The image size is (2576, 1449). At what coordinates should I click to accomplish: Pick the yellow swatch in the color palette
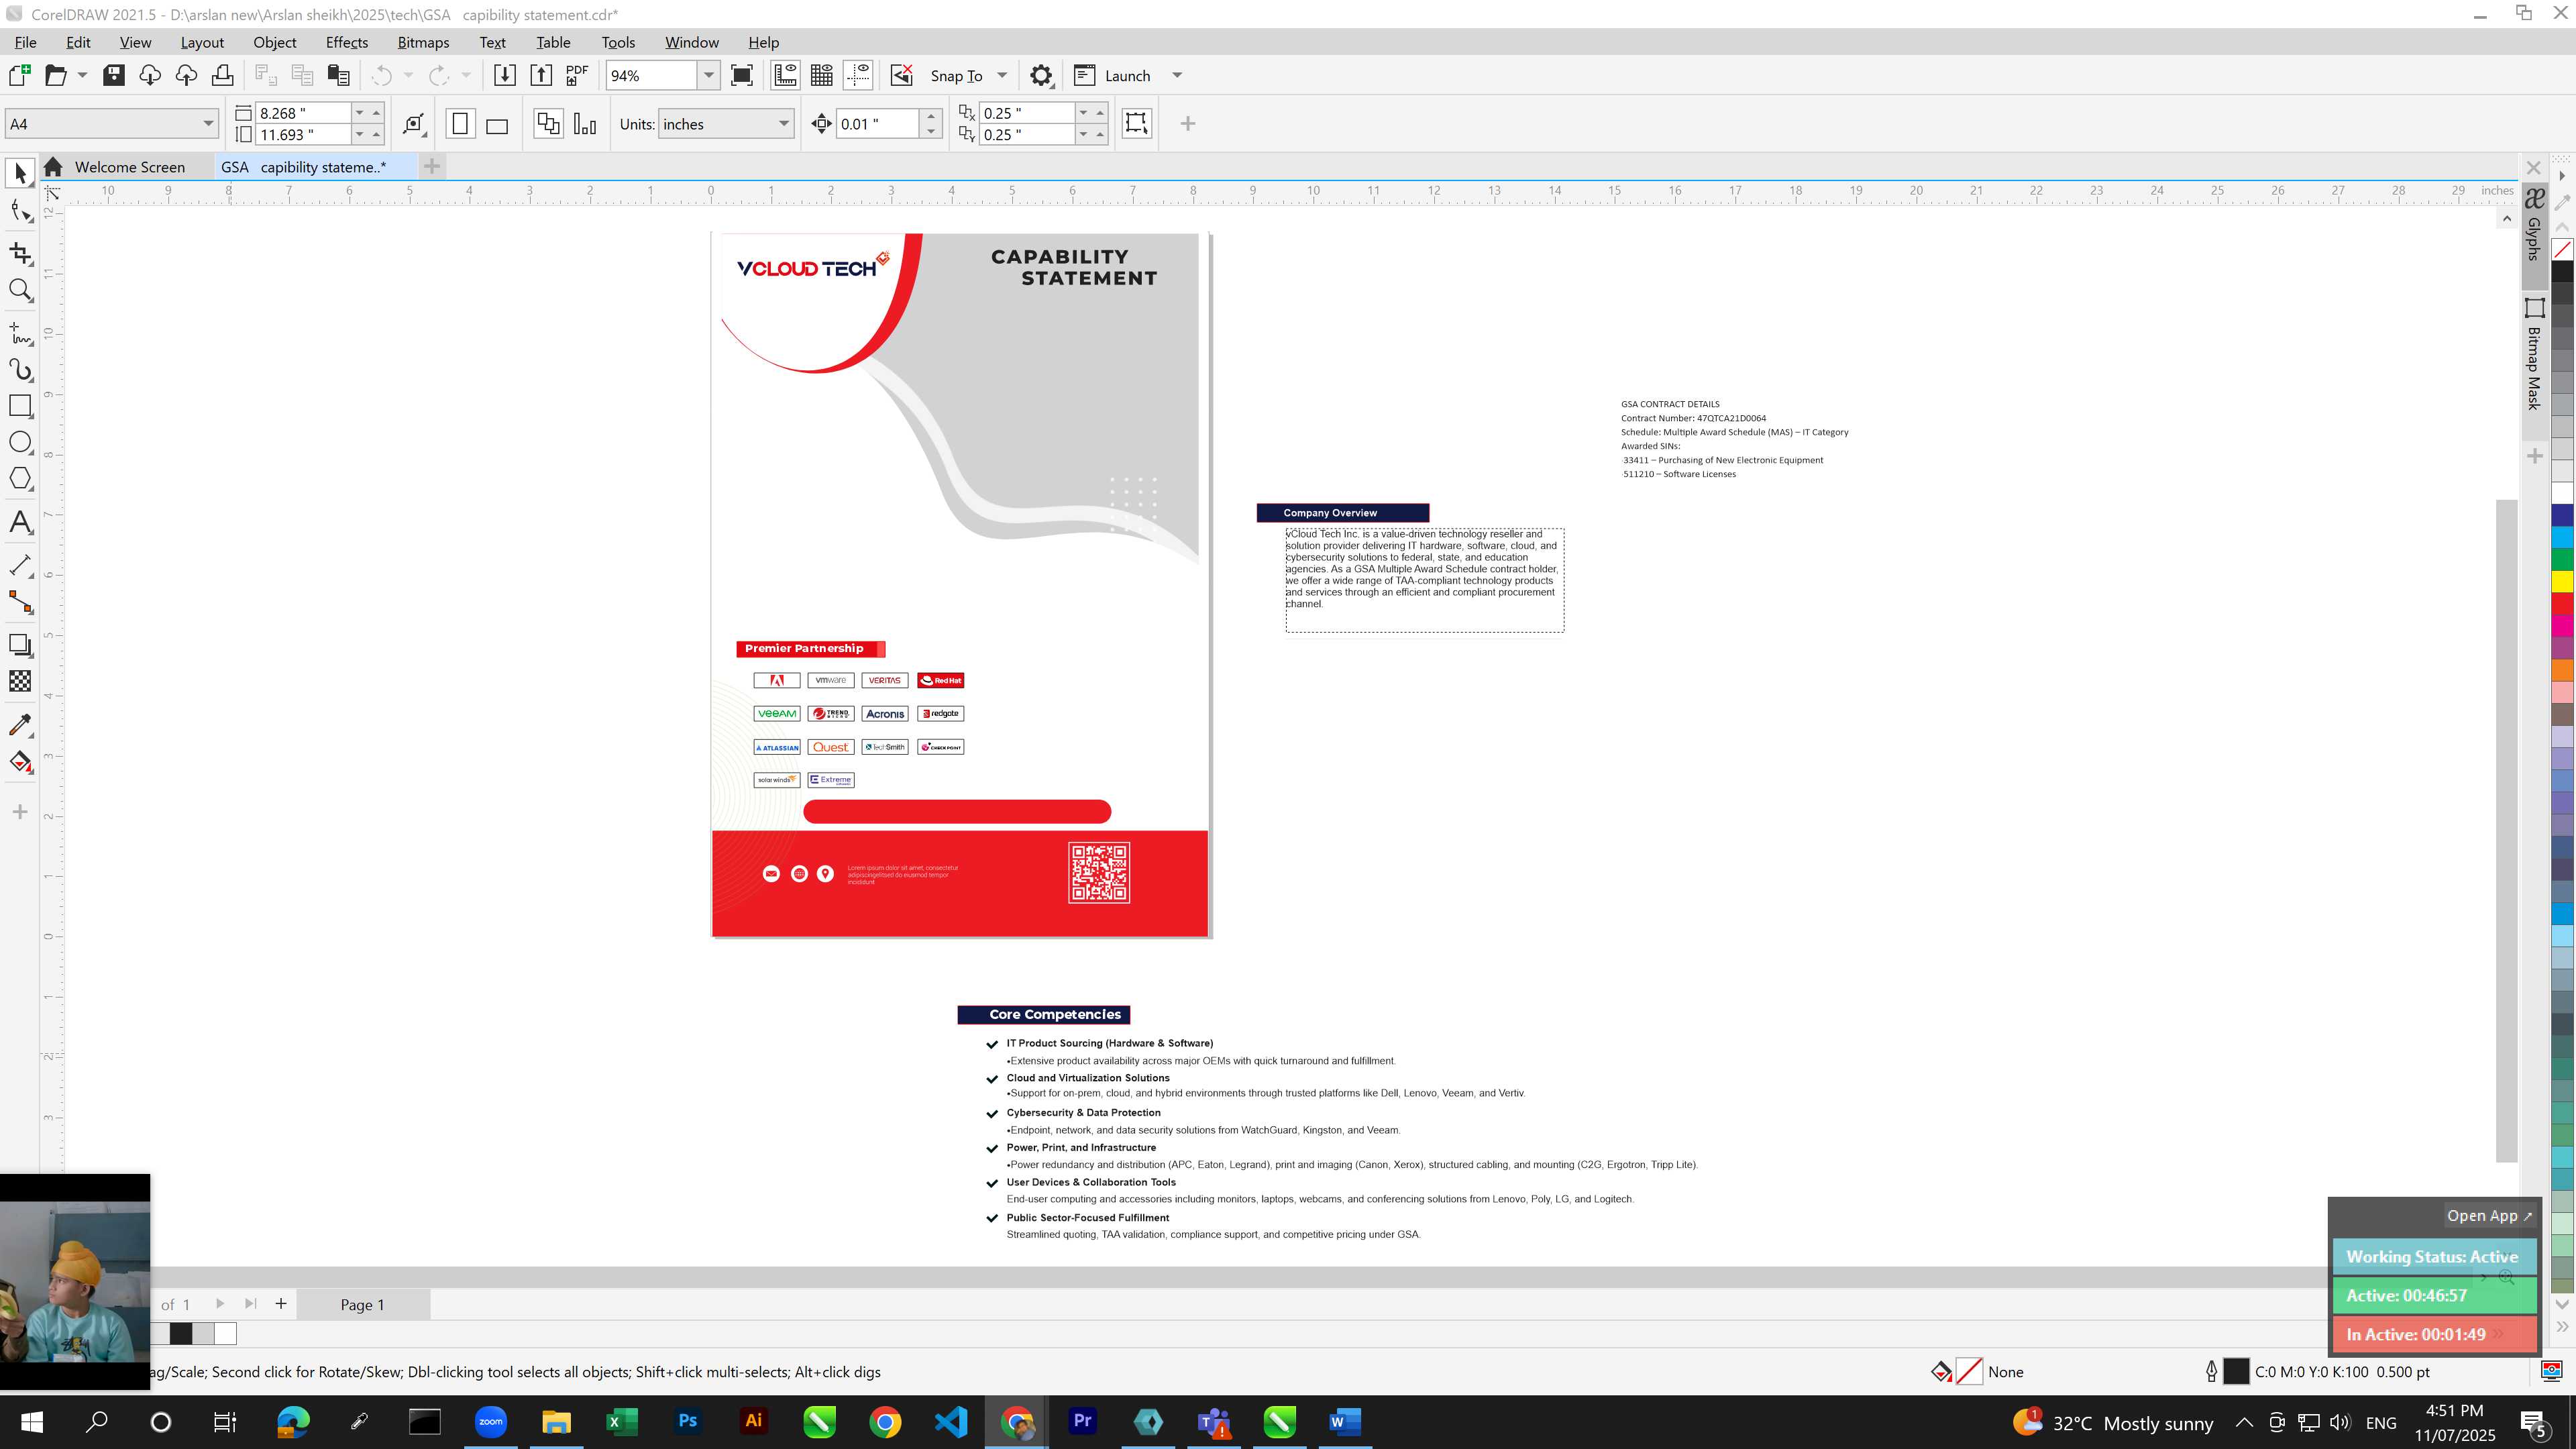pos(2562,581)
